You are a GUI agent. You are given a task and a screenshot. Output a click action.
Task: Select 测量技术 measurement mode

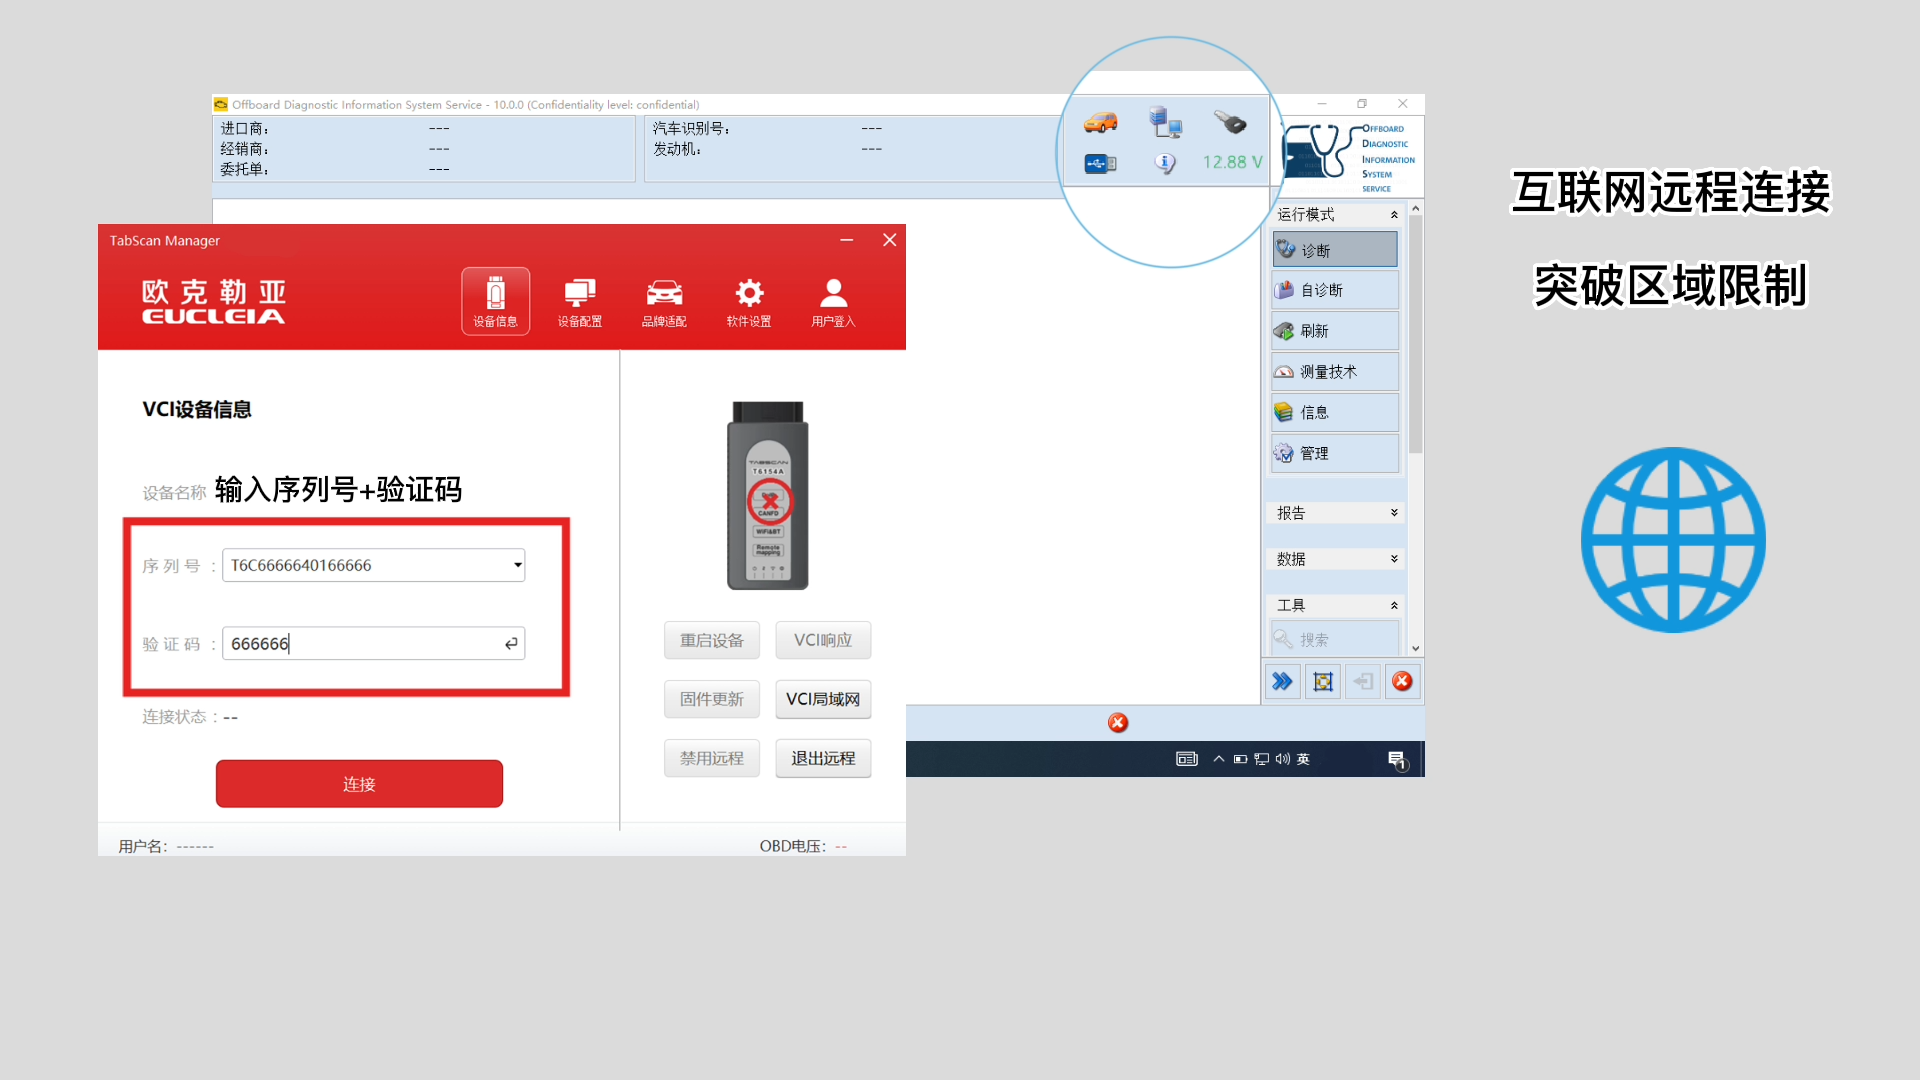pyautogui.click(x=1335, y=372)
